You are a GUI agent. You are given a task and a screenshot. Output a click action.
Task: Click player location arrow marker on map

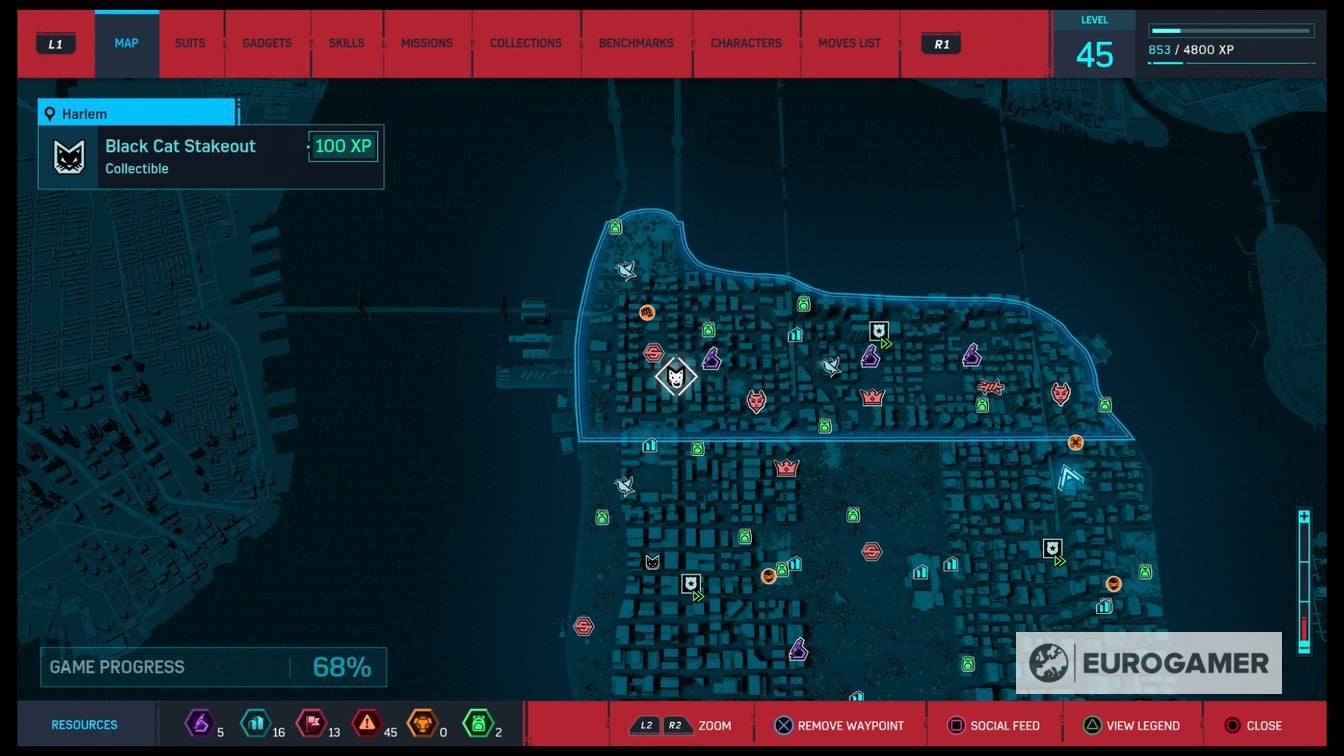pos(1071,477)
